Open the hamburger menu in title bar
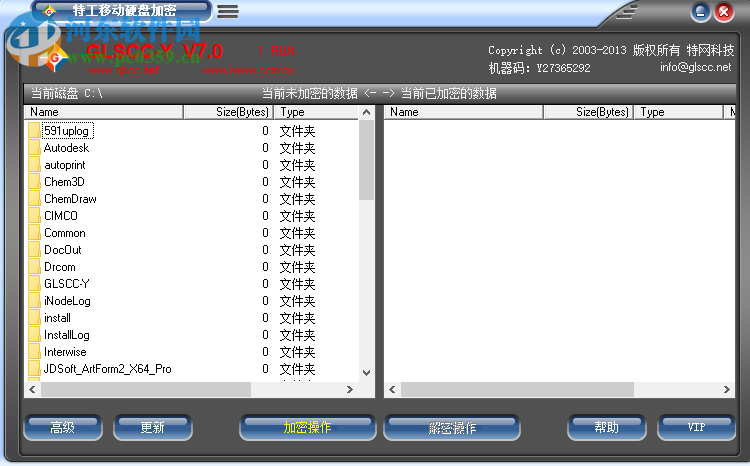750x466 pixels. click(x=228, y=11)
